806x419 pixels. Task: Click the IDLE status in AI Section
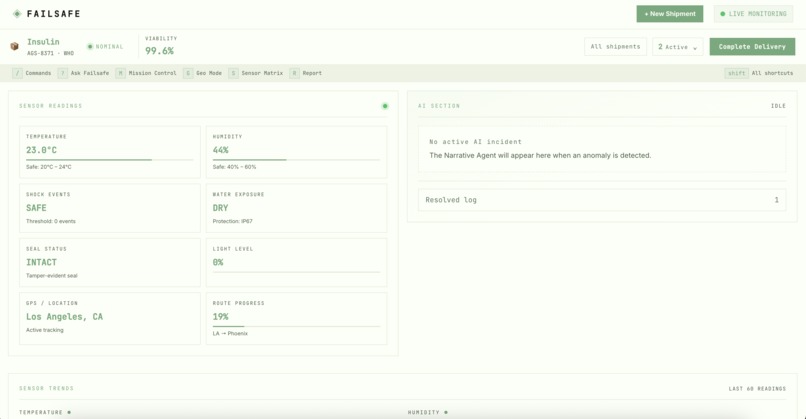(x=778, y=106)
